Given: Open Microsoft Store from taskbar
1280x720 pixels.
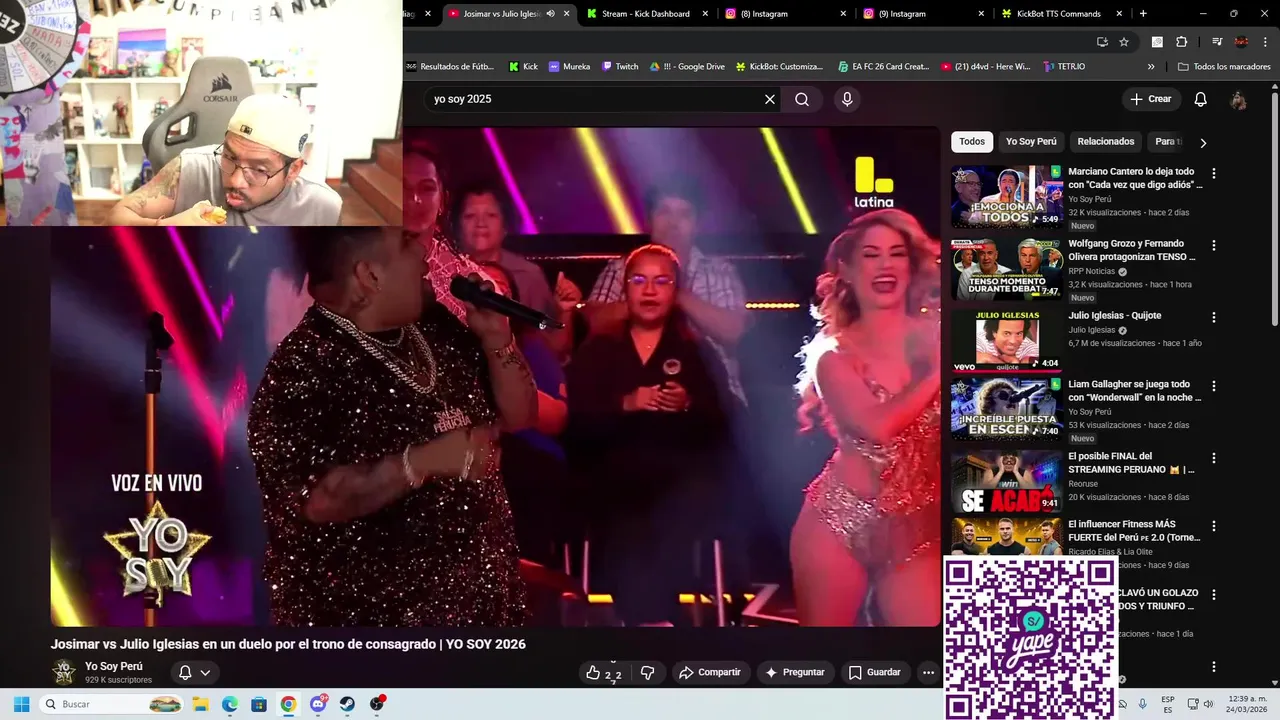Looking at the screenshot, I should (x=258, y=704).
